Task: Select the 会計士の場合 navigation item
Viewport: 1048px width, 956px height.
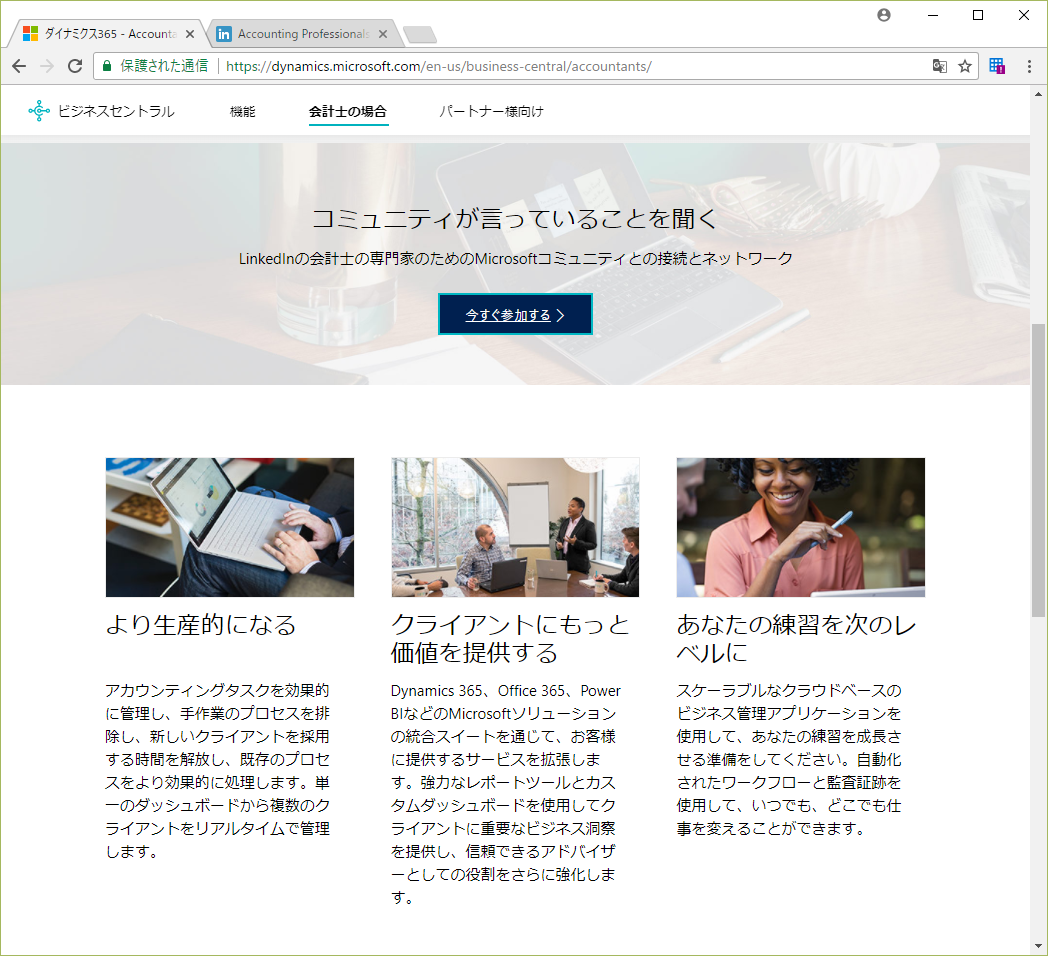Action: (348, 112)
